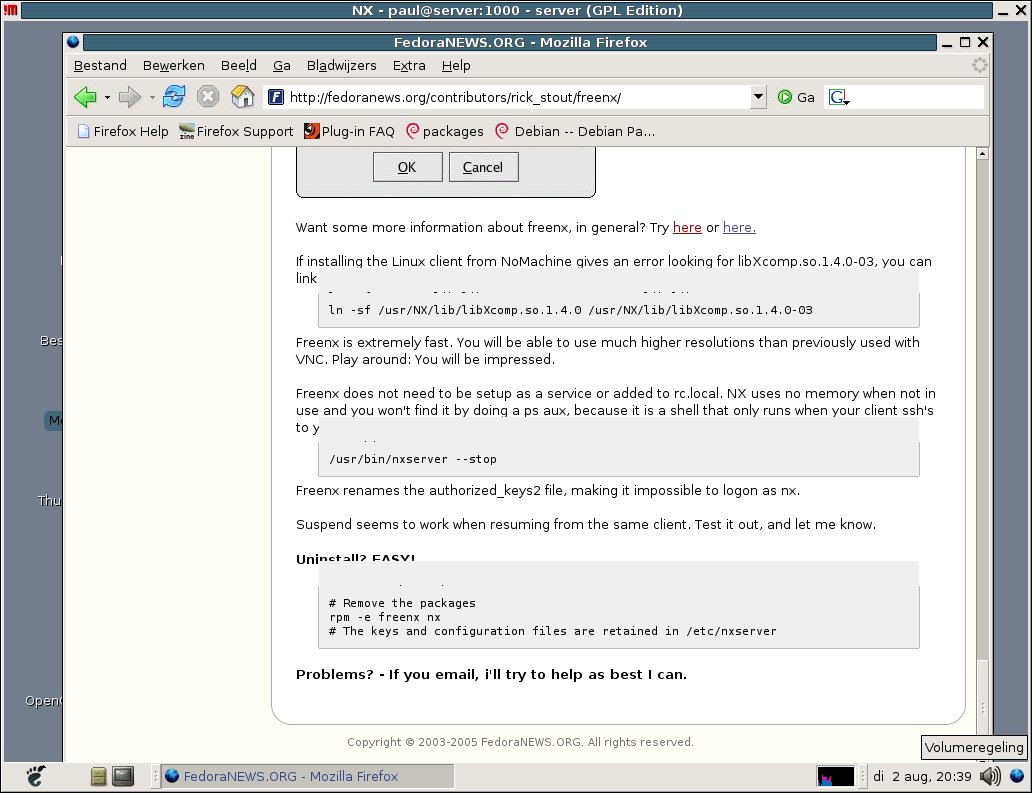The width and height of the screenshot is (1032, 793).
Task: Click the Copyright FedoraNEWS.ORG footer text
Action: tap(520, 742)
